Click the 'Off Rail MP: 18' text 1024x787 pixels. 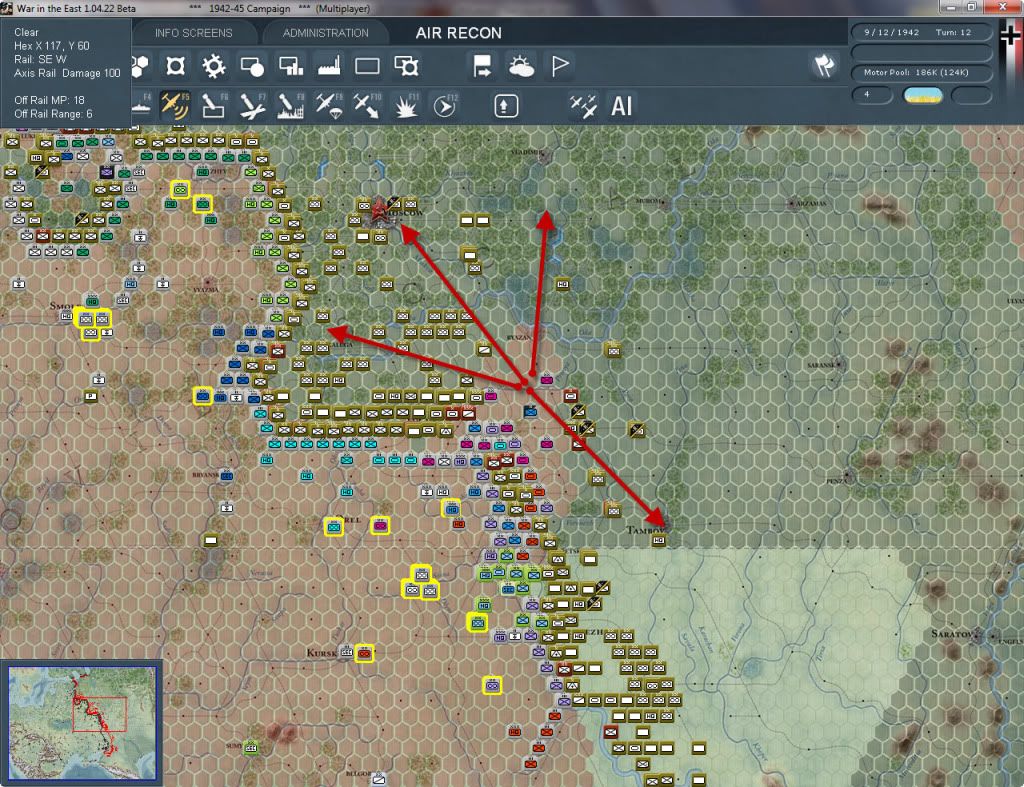coord(50,100)
